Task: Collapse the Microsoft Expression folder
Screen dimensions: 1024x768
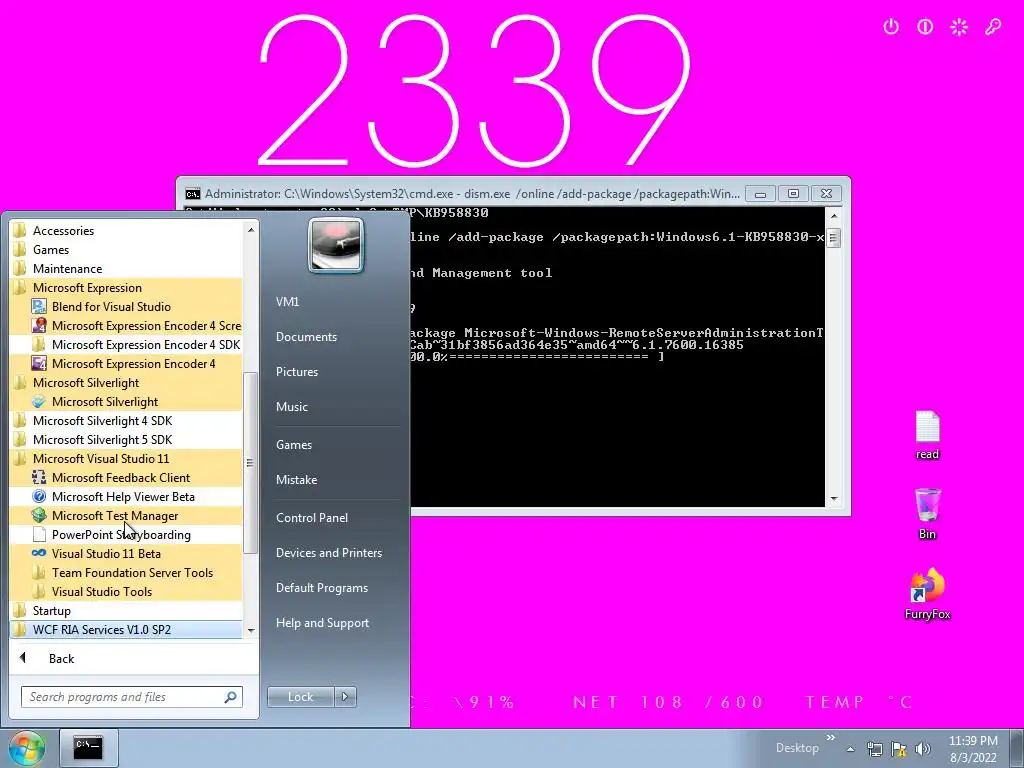Action: tap(125, 287)
